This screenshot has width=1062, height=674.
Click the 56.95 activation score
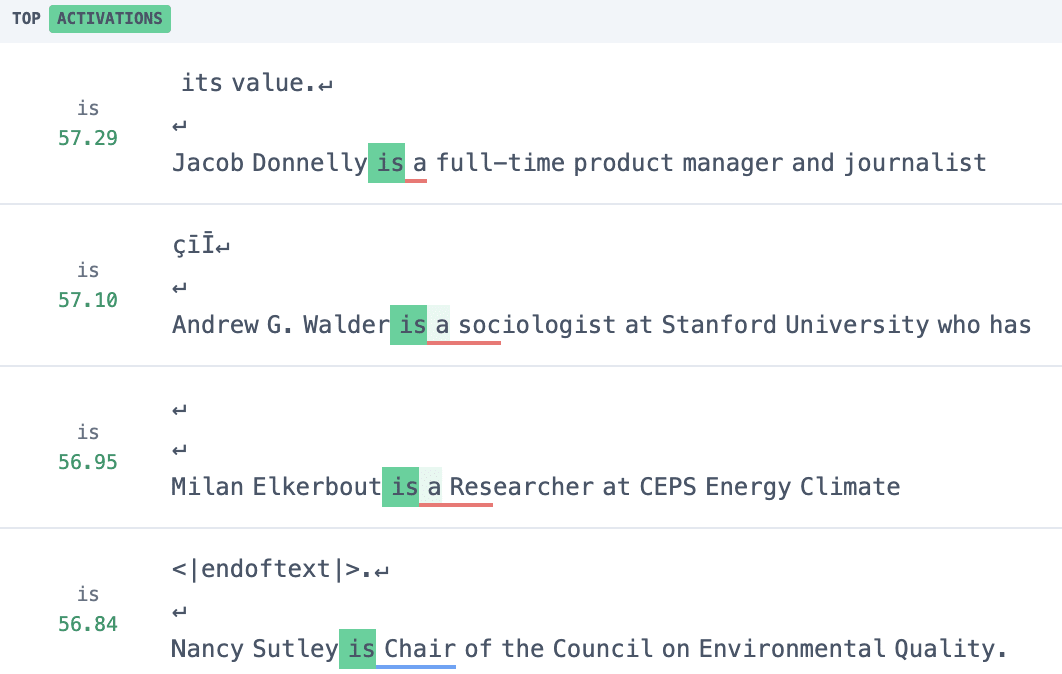(88, 462)
